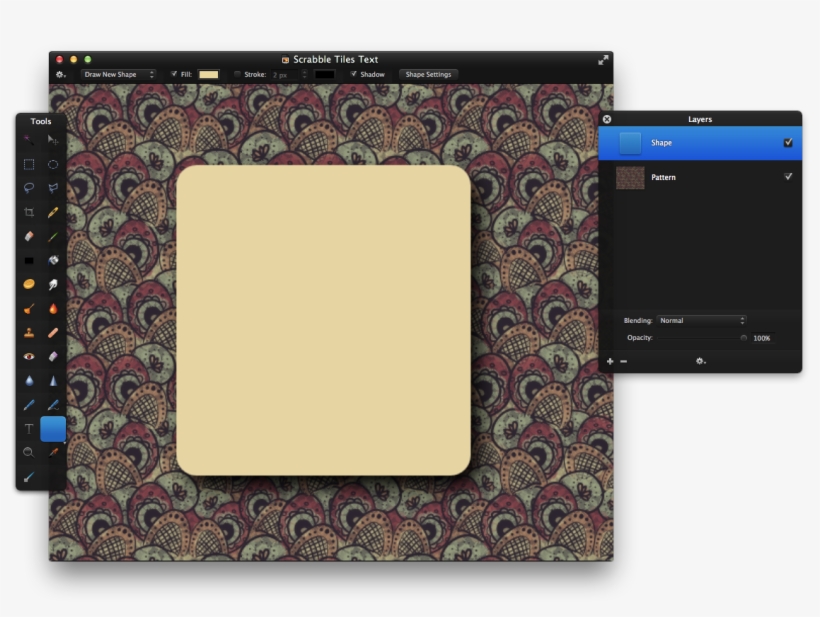
Task: Choose the Paint Bucket tool
Action: [53, 260]
